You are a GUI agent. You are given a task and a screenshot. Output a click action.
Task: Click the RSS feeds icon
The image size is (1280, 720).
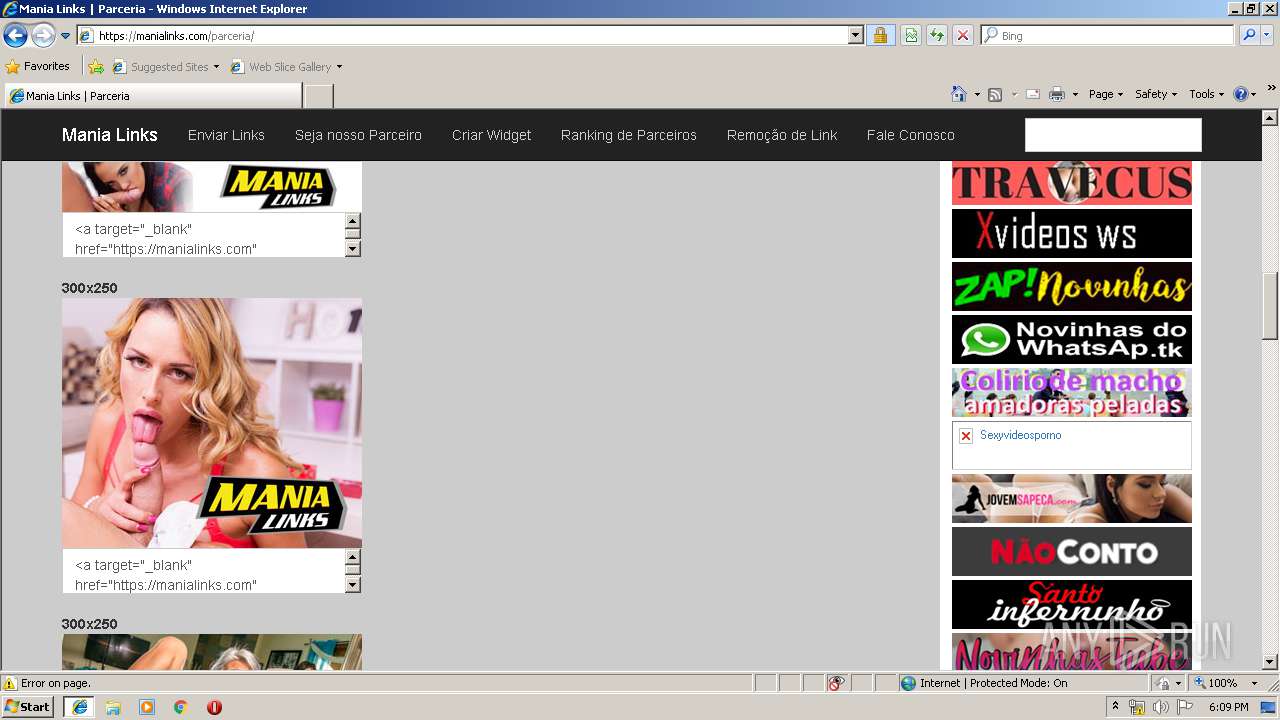coord(995,94)
